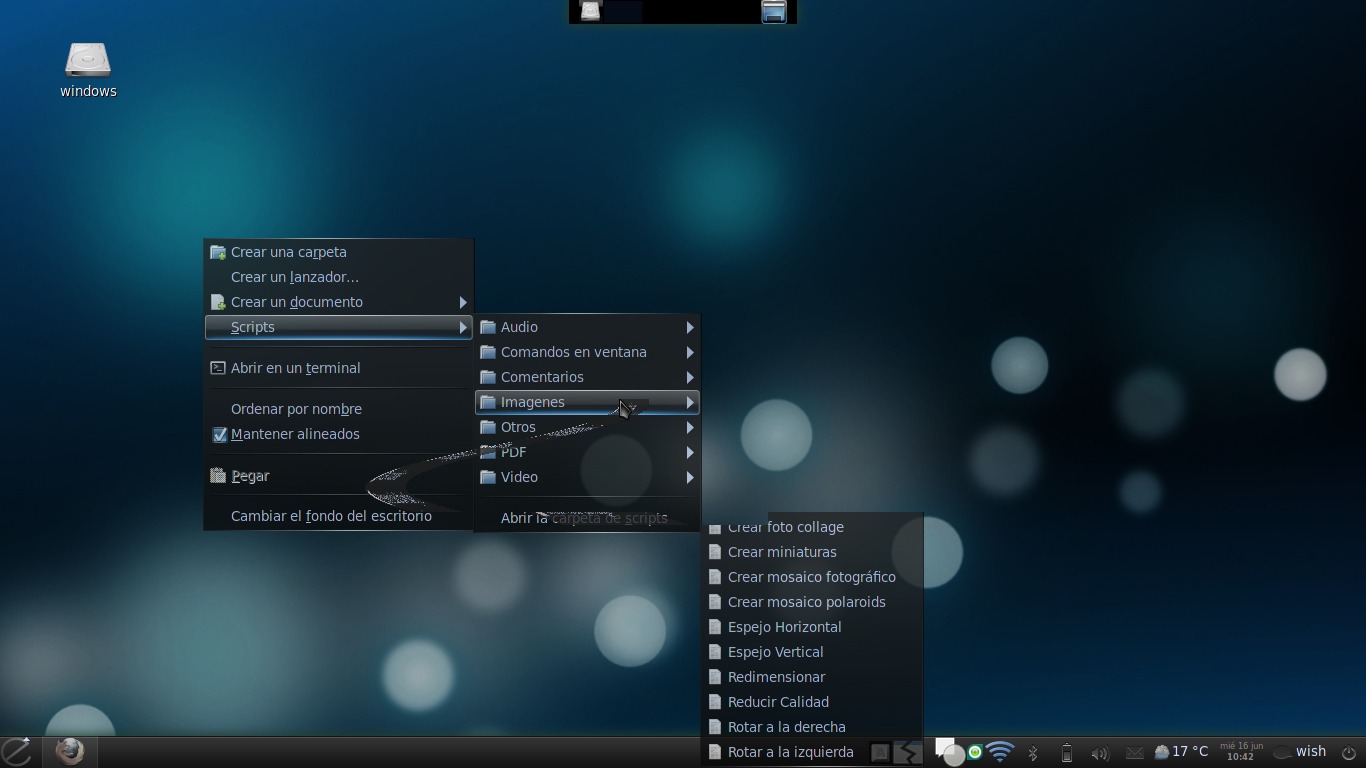Expand Comandos en ventana submenu

pyautogui.click(x=587, y=352)
